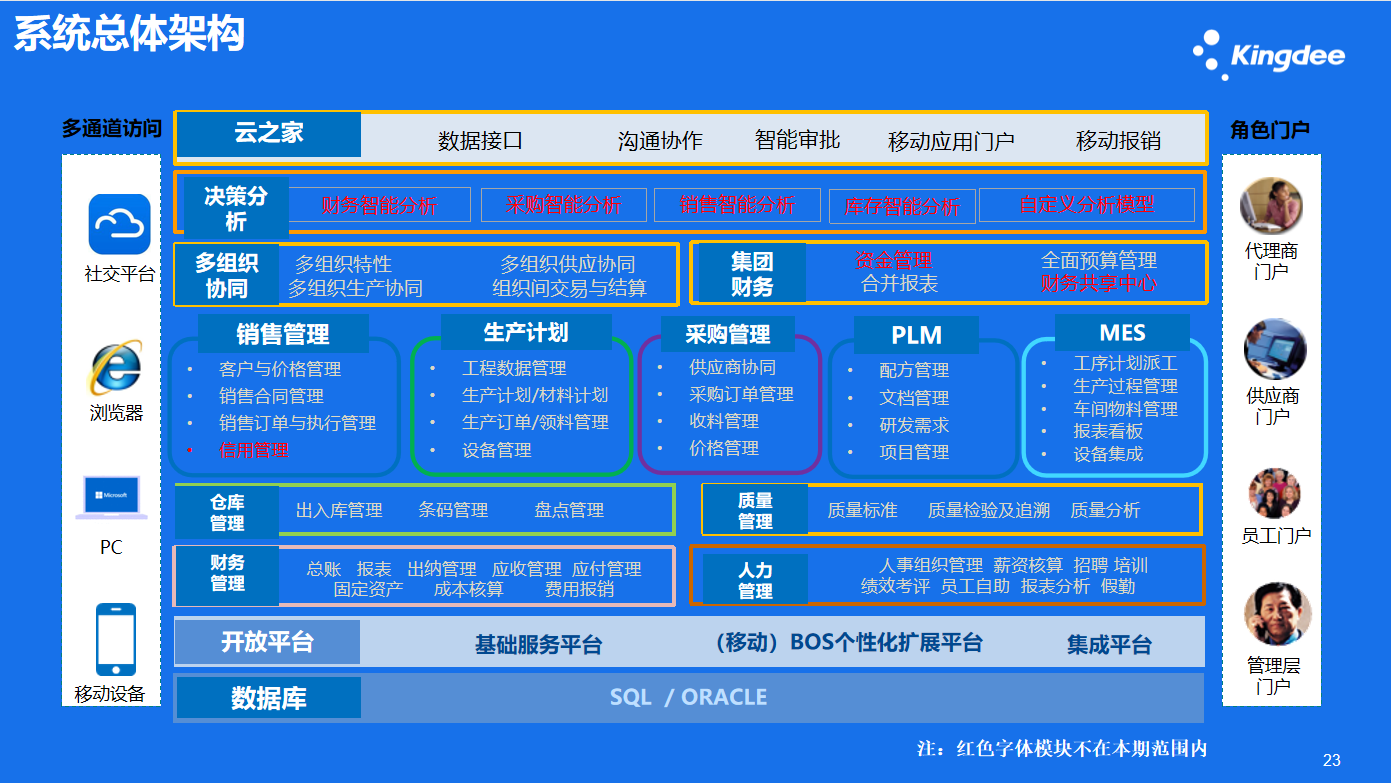Select the 云之家 header block
The image size is (1391, 783).
268,134
